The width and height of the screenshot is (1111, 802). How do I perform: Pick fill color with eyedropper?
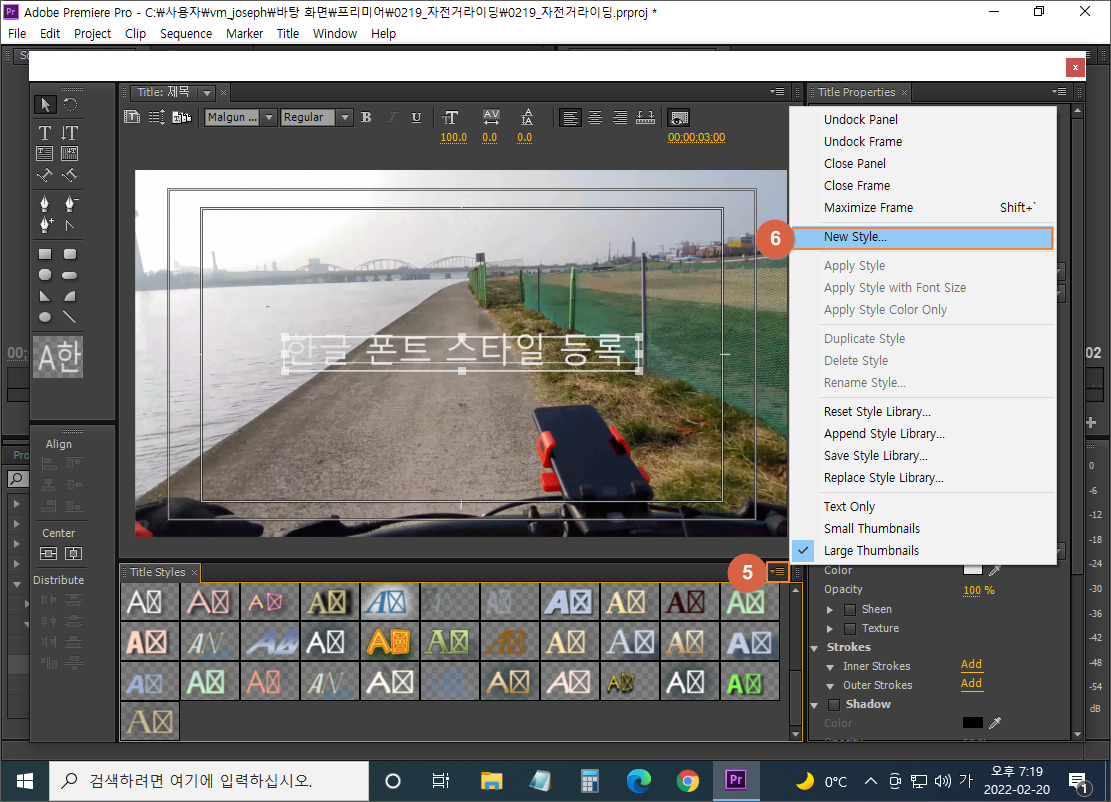(996, 570)
